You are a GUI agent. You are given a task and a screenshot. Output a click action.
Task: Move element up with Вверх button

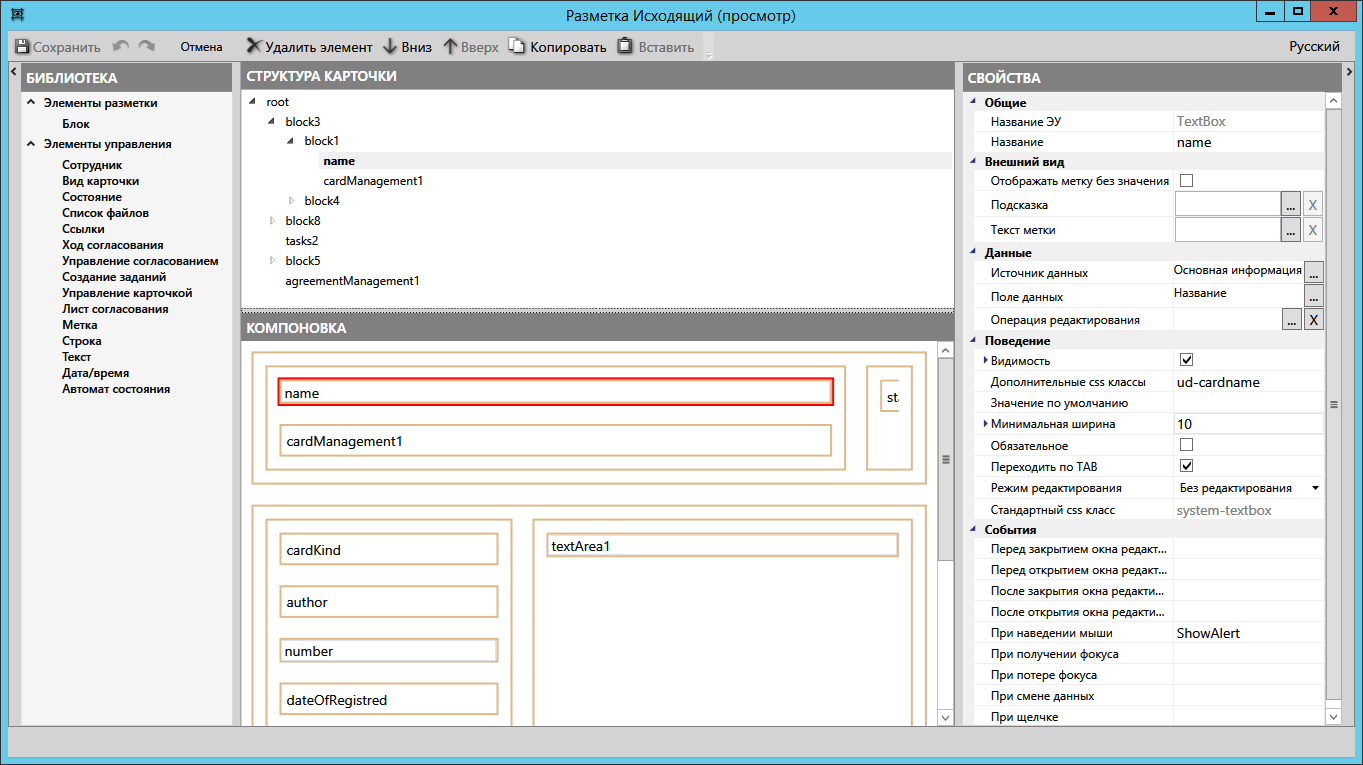[x=470, y=47]
